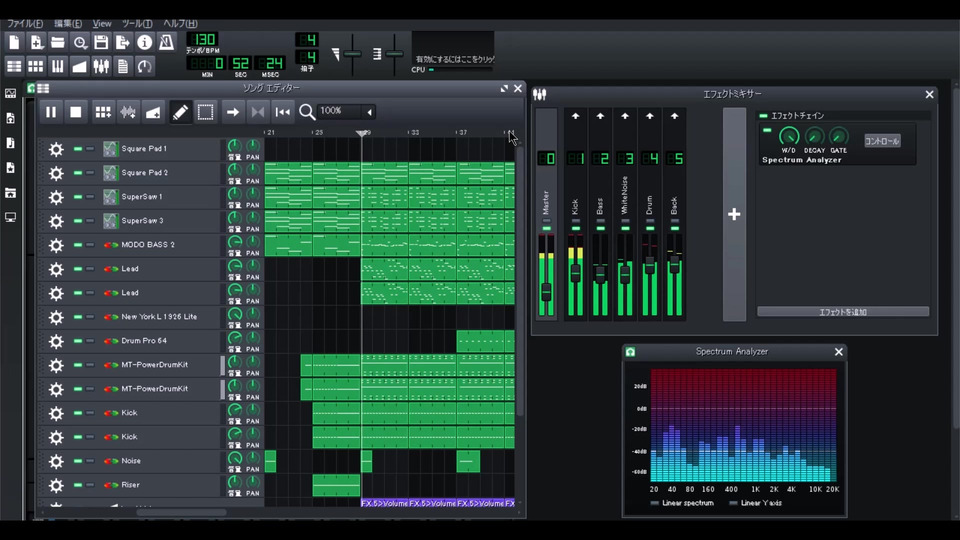Toggle the FX Mixer window icon in the top toolbar
Viewport: 960px width, 540px height.
[x=101, y=66]
